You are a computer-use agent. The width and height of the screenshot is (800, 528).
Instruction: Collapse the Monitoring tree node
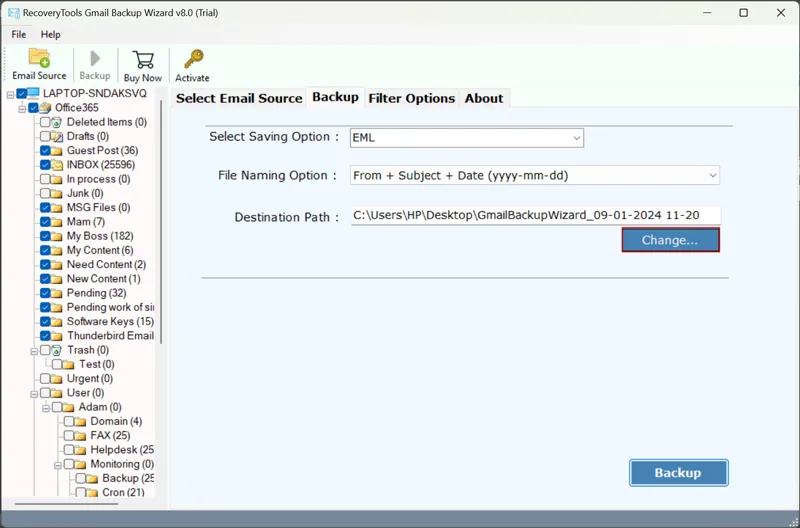[x=58, y=465]
